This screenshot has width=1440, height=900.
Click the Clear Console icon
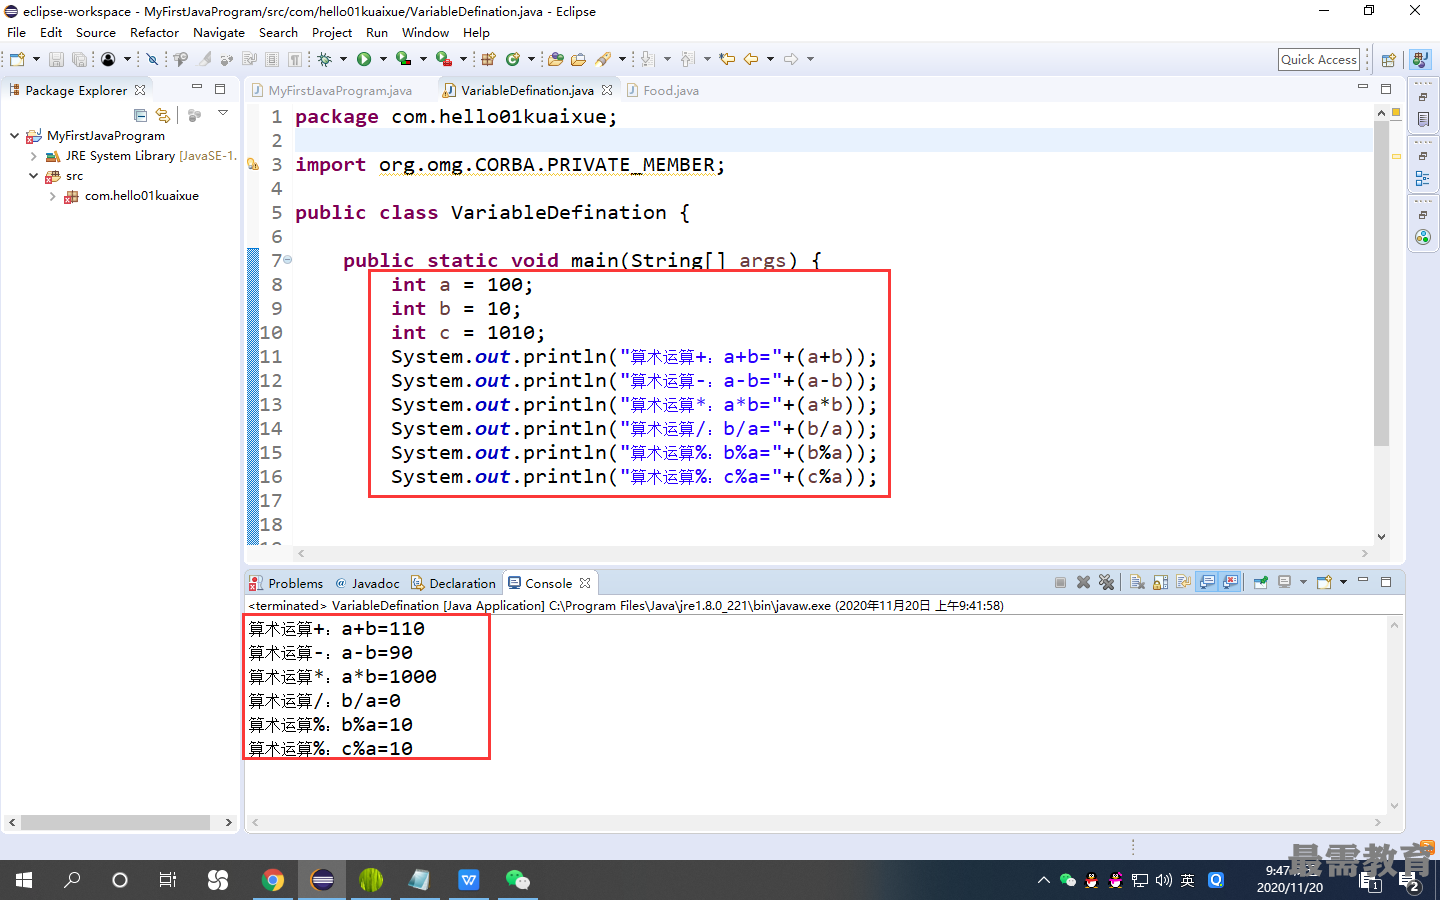1137,582
